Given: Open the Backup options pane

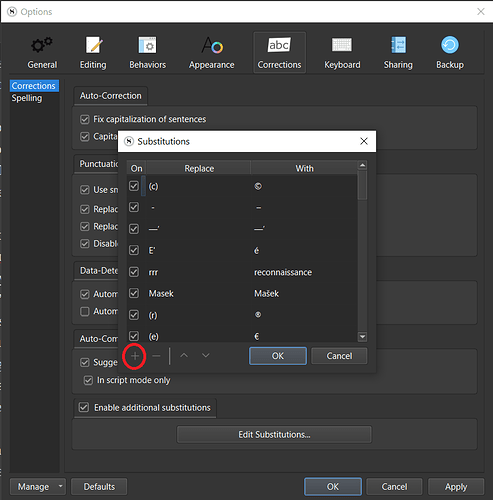Looking at the screenshot, I should point(450,53).
